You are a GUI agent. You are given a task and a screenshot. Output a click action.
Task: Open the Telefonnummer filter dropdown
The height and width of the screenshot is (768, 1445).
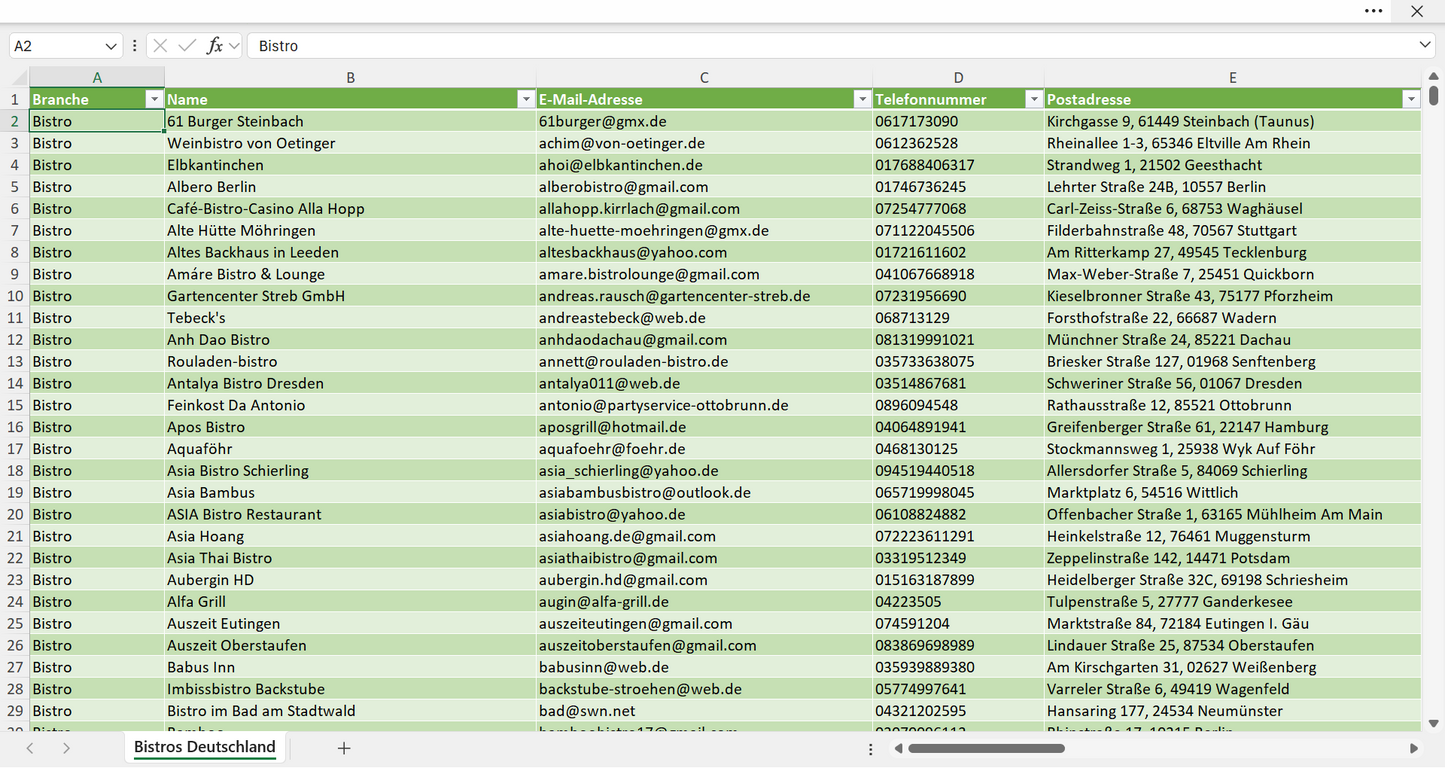(x=1034, y=99)
